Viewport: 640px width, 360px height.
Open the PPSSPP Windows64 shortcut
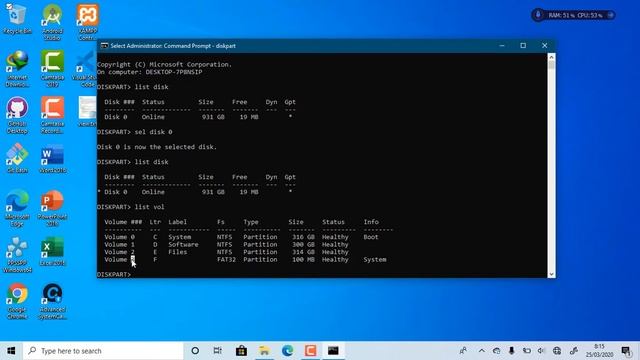pos(17,255)
